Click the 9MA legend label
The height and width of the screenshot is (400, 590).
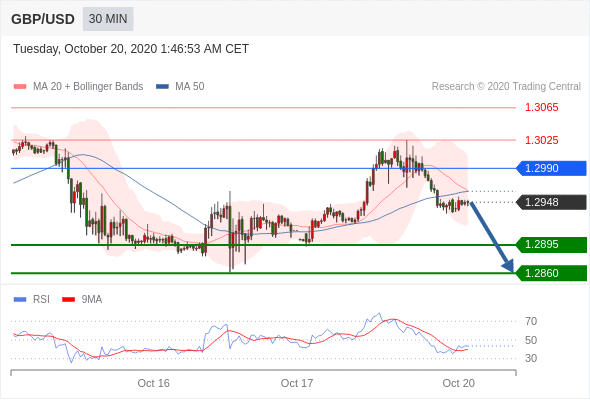[92, 300]
